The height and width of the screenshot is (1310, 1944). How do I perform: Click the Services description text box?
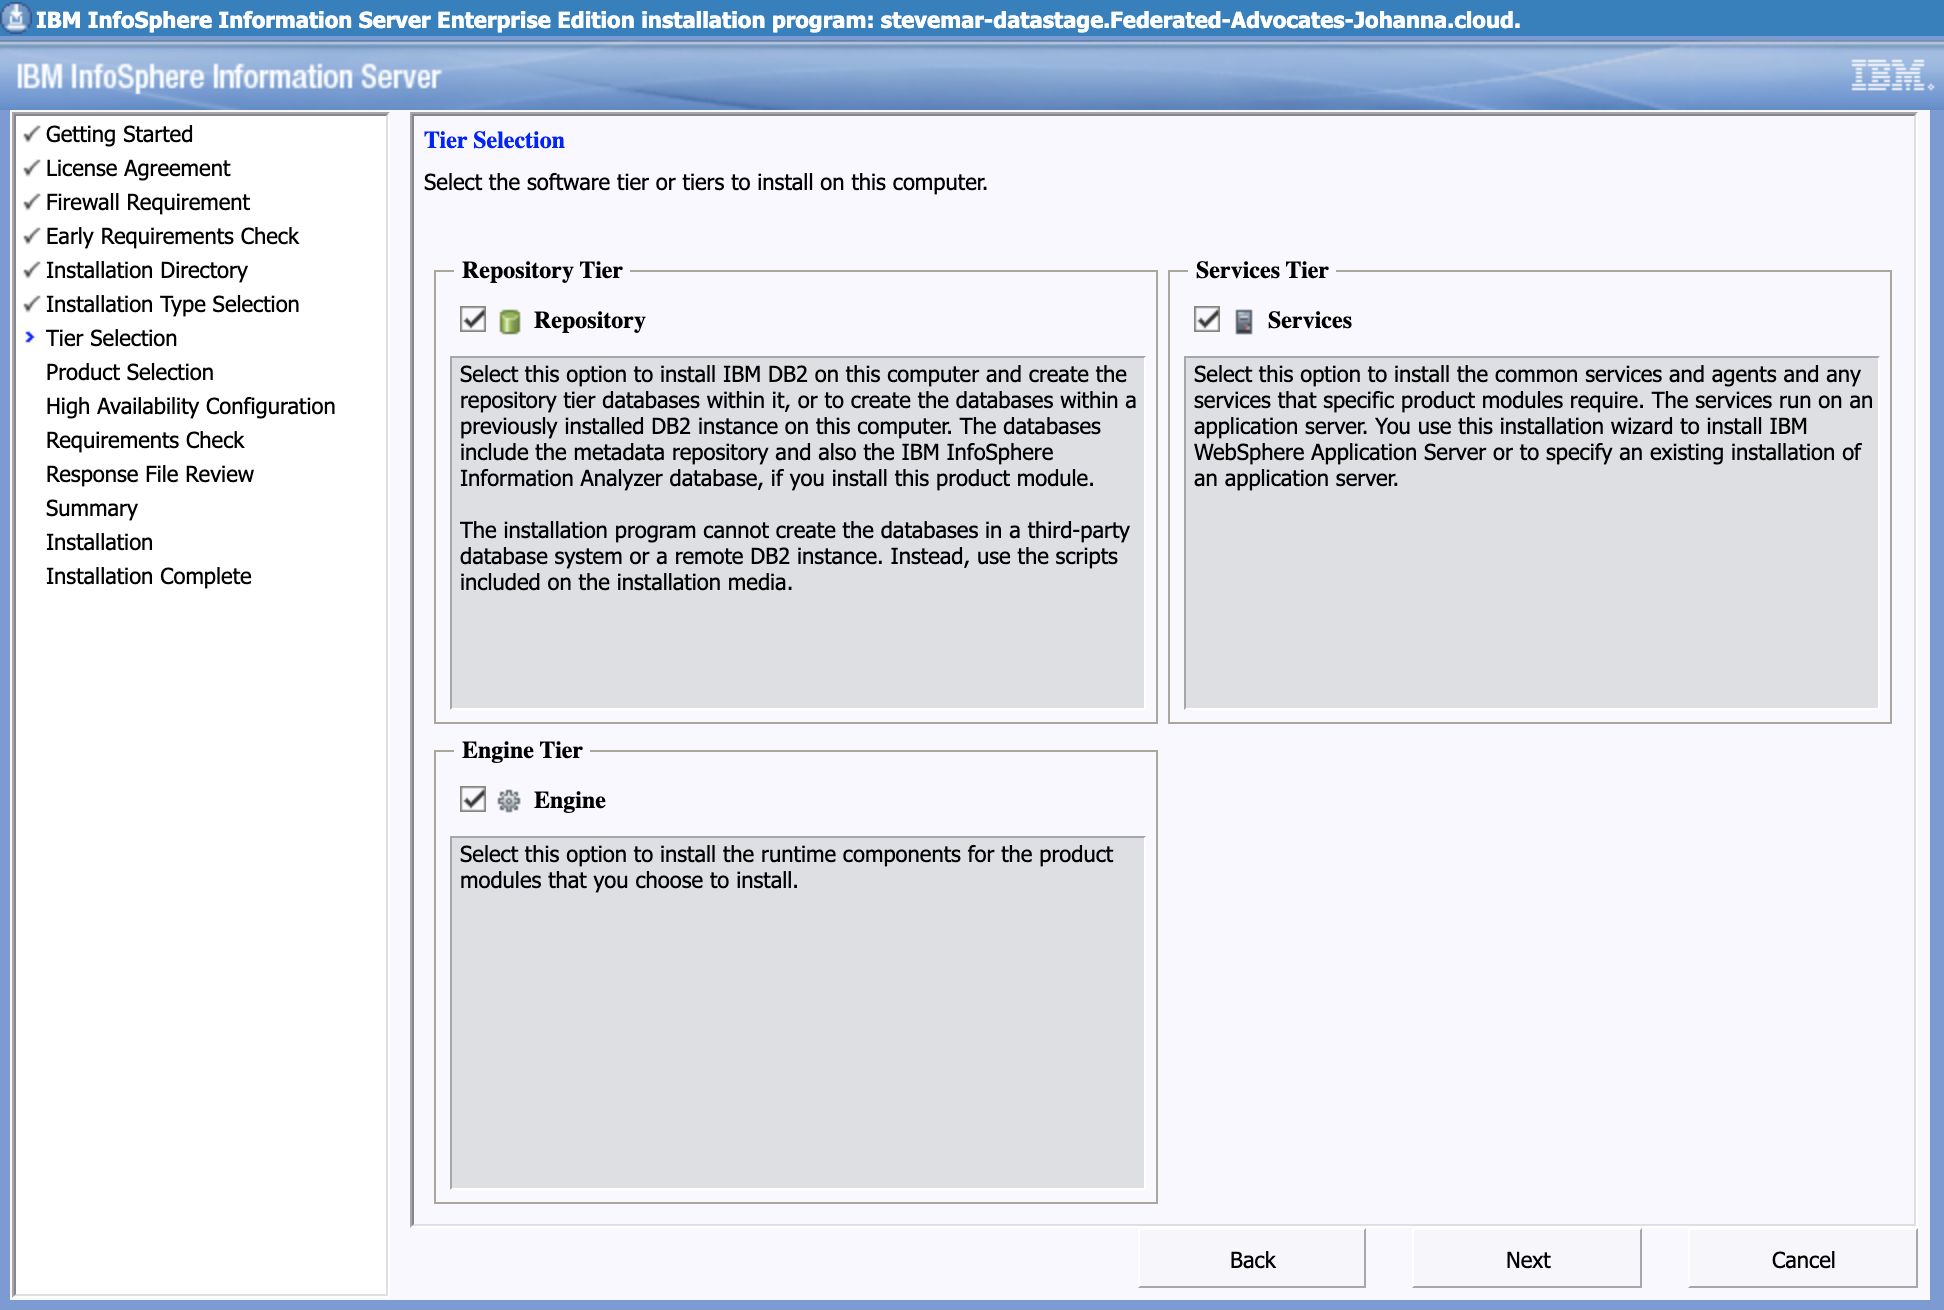pyautogui.click(x=1531, y=532)
